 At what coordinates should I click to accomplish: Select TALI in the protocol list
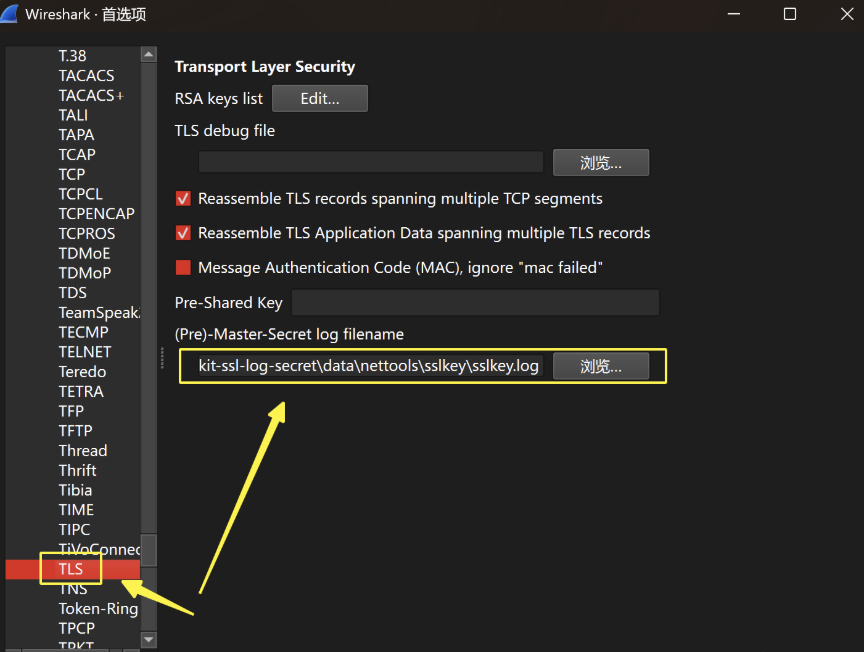pyautogui.click(x=73, y=115)
